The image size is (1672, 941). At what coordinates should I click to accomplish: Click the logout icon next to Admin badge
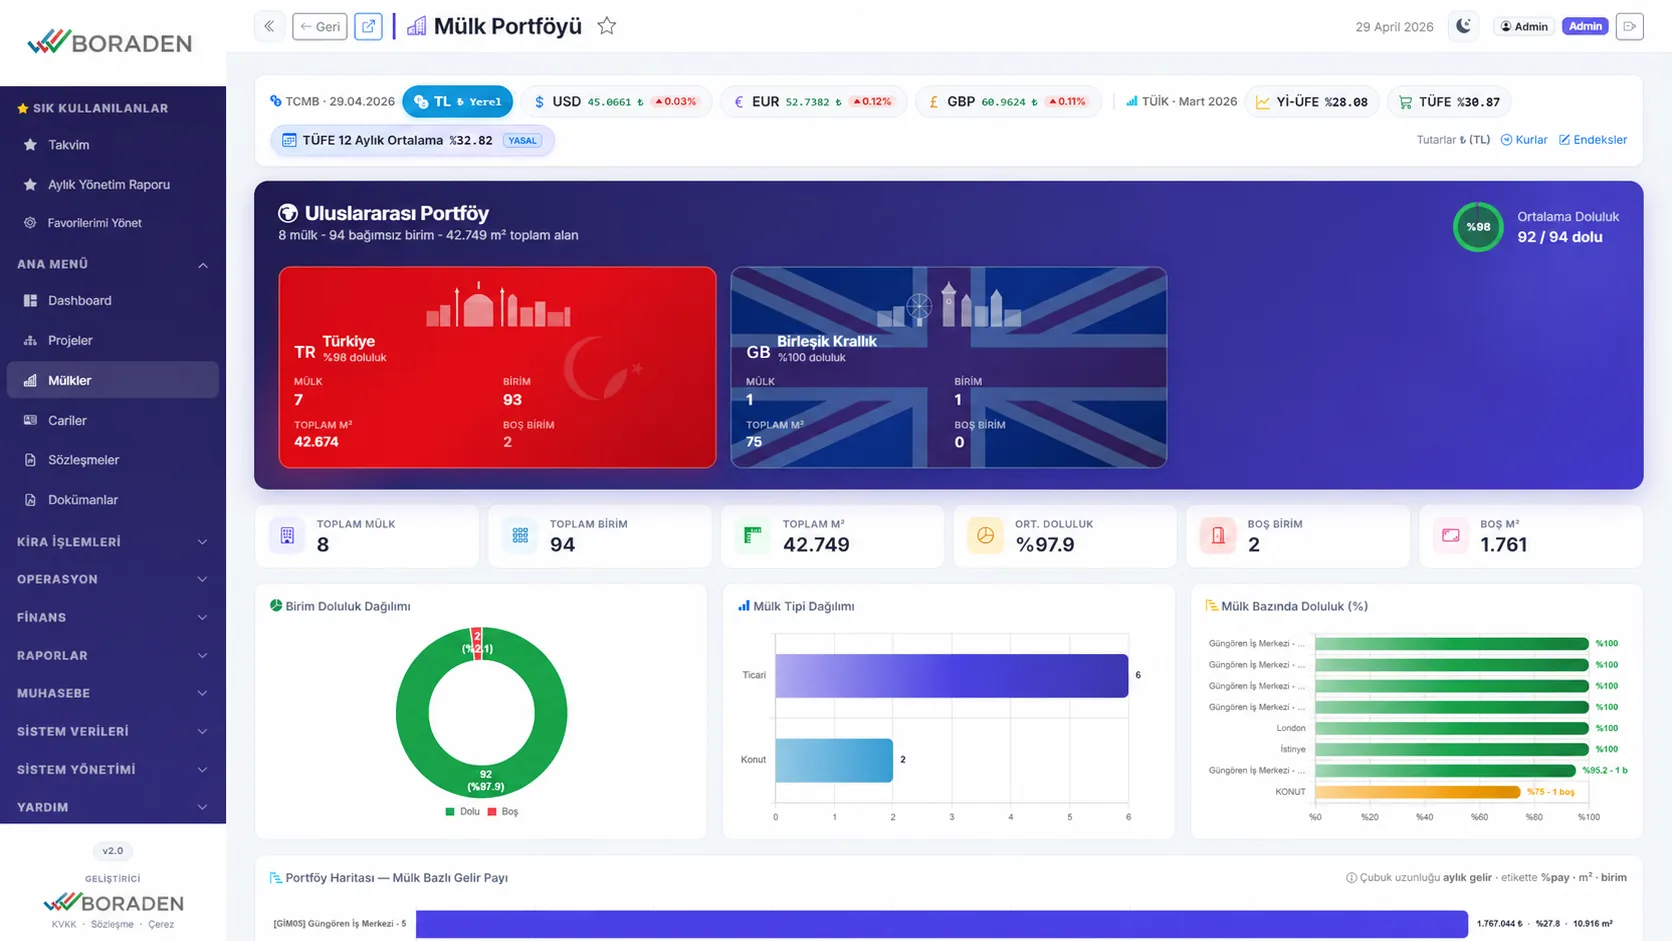point(1630,26)
